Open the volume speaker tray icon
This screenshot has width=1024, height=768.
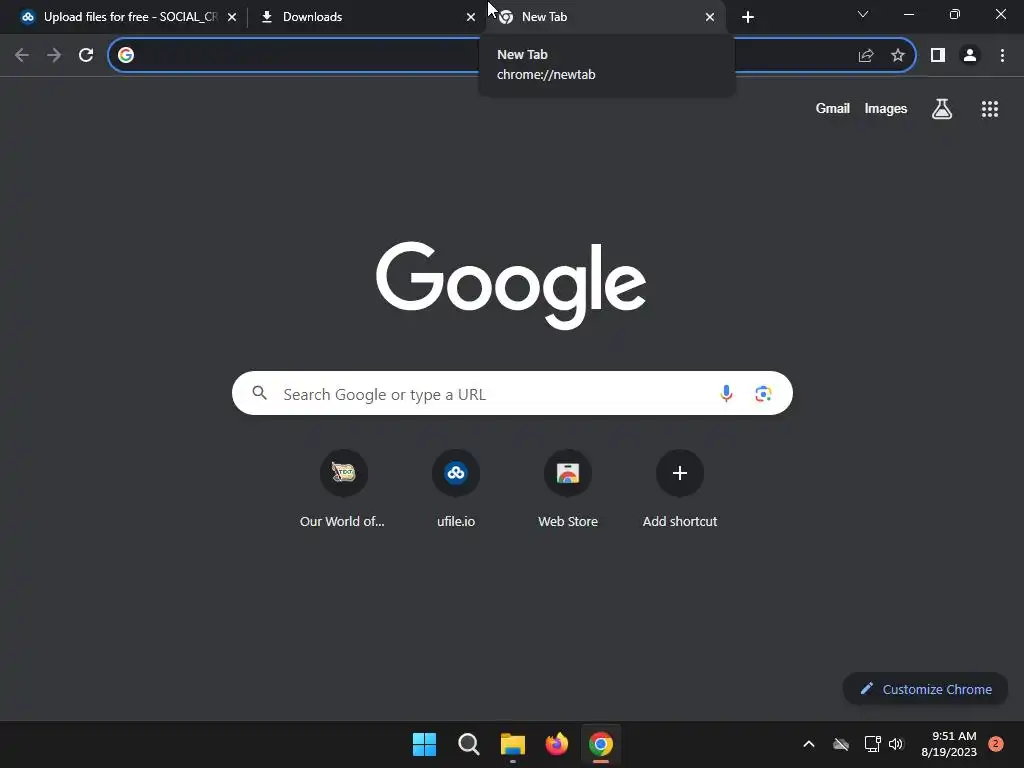[896, 744]
